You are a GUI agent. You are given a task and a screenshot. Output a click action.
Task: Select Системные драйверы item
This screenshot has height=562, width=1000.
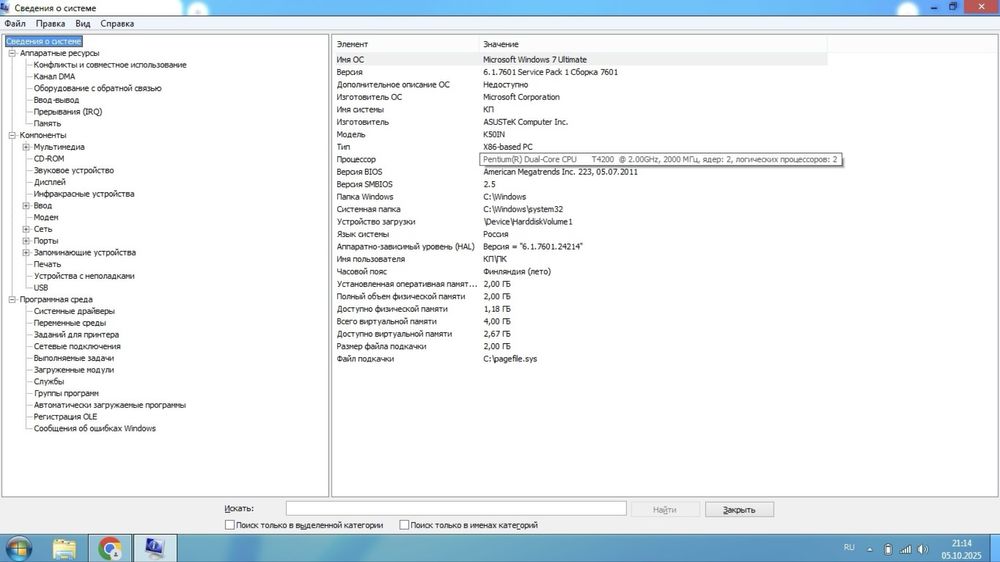point(74,311)
